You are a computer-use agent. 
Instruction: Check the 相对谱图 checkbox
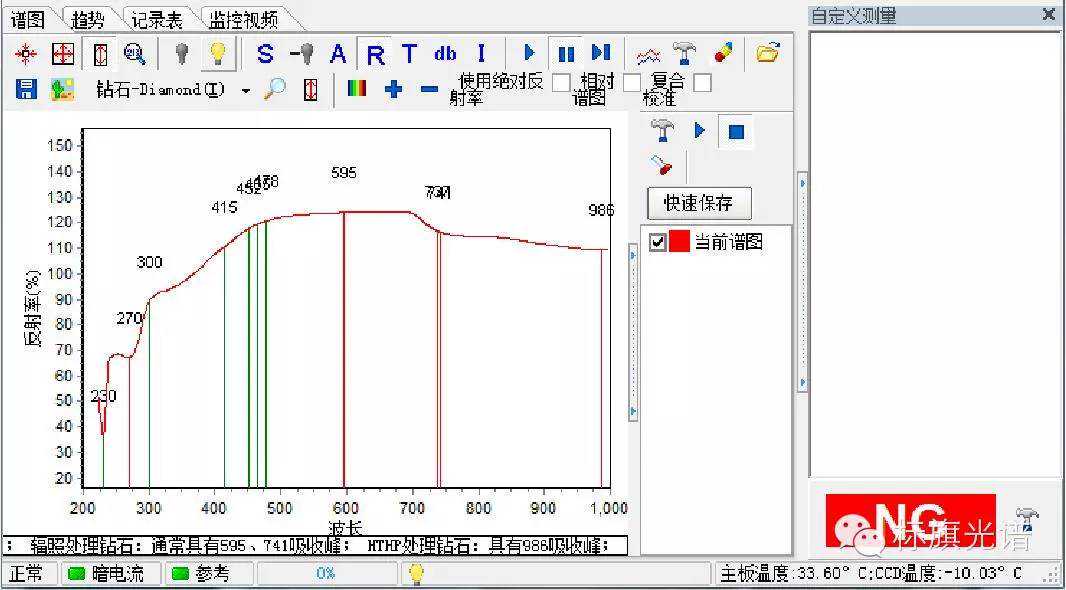[x=631, y=83]
